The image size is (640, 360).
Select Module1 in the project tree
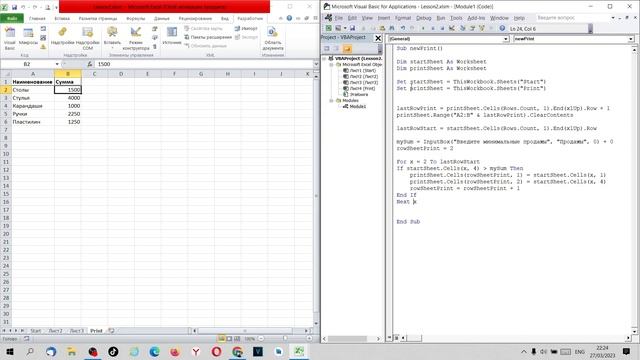tap(358, 107)
